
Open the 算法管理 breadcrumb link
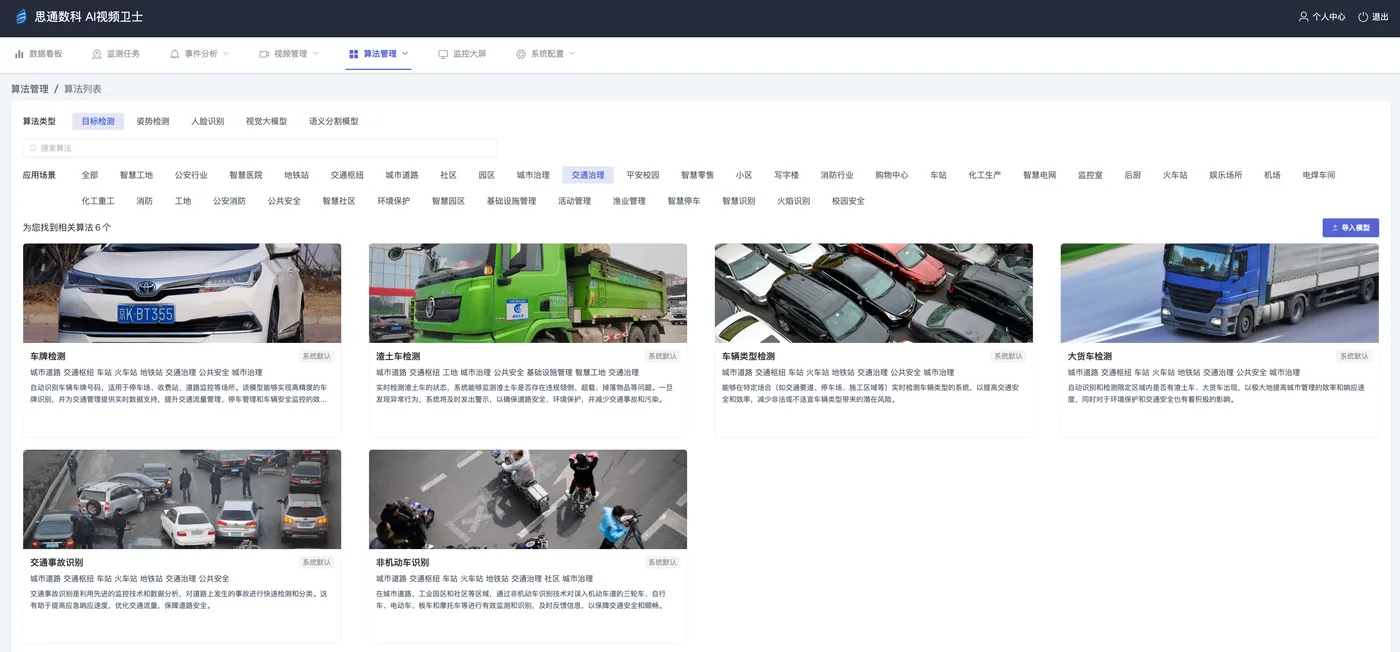pyautogui.click(x=29, y=88)
